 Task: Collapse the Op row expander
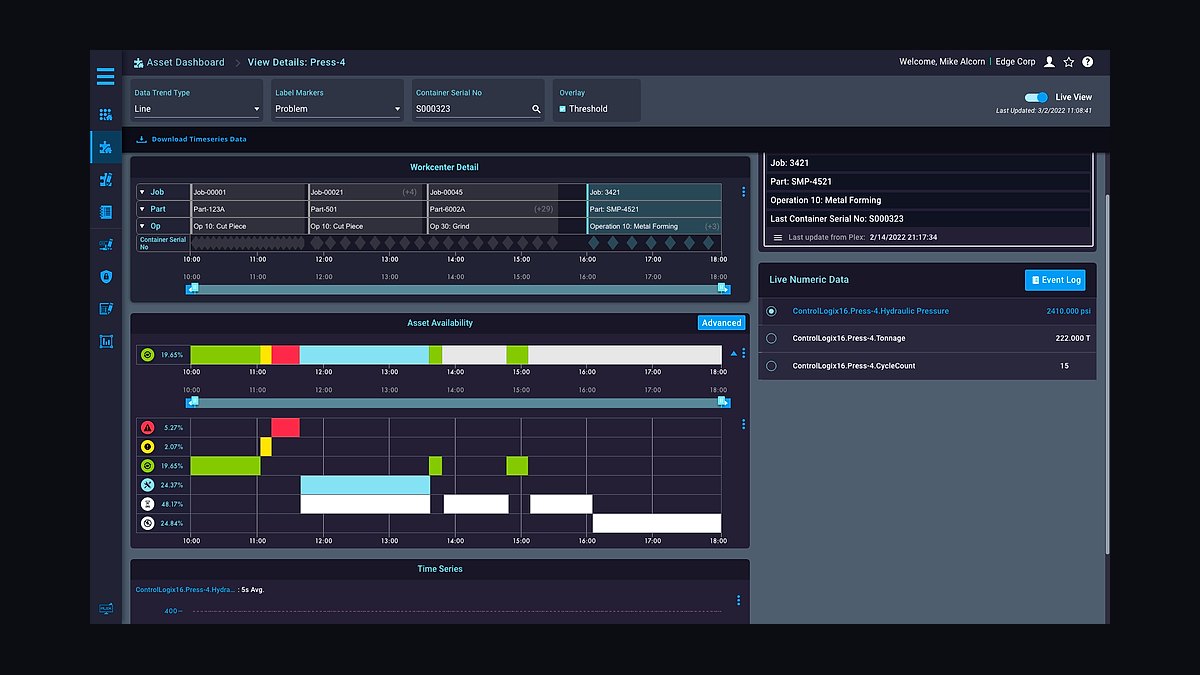click(x=142, y=226)
